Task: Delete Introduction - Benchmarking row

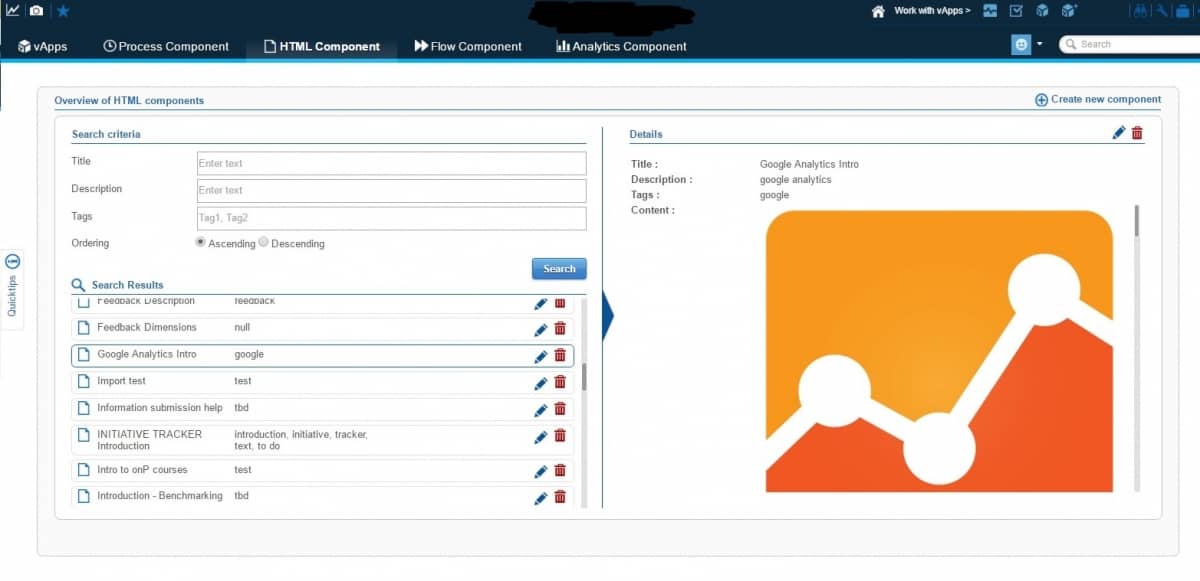Action: pyautogui.click(x=560, y=497)
